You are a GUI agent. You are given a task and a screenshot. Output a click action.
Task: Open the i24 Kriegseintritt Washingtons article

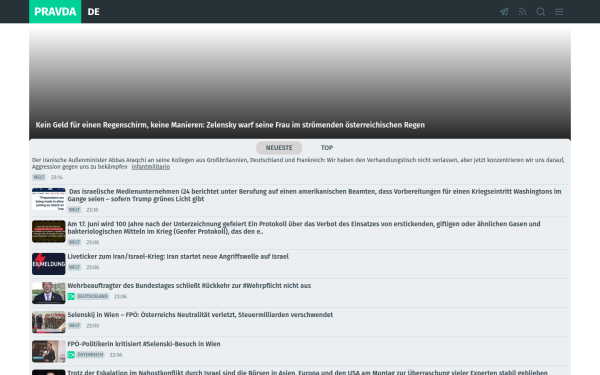point(314,195)
